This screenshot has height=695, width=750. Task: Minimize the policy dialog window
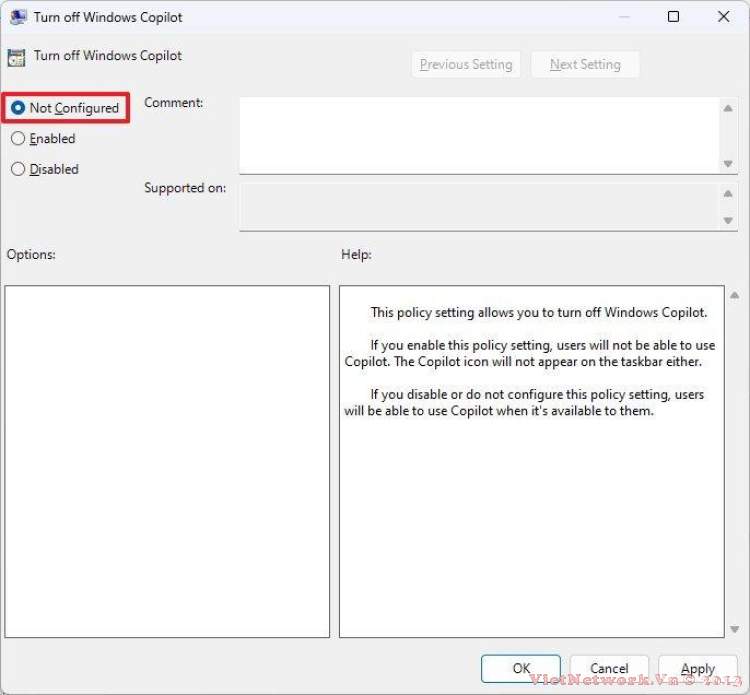click(x=624, y=17)
